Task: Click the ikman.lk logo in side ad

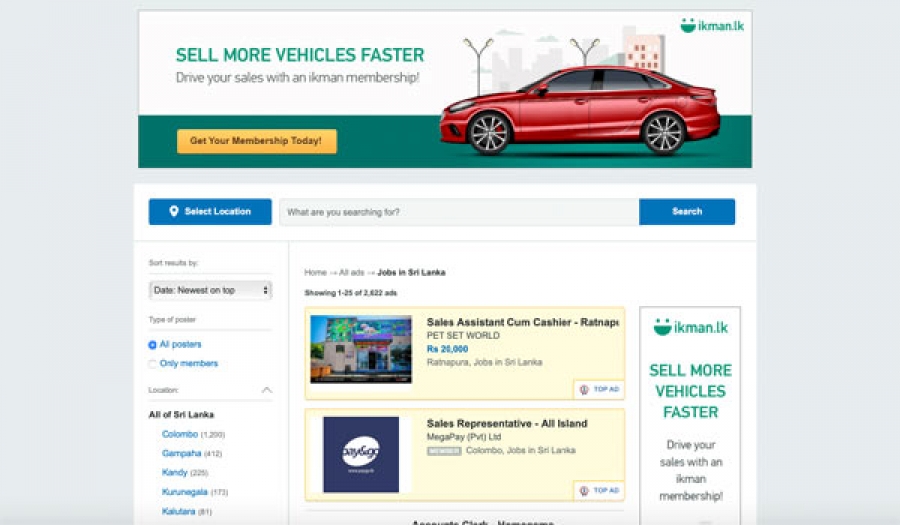Action: (x=690, y=327)
